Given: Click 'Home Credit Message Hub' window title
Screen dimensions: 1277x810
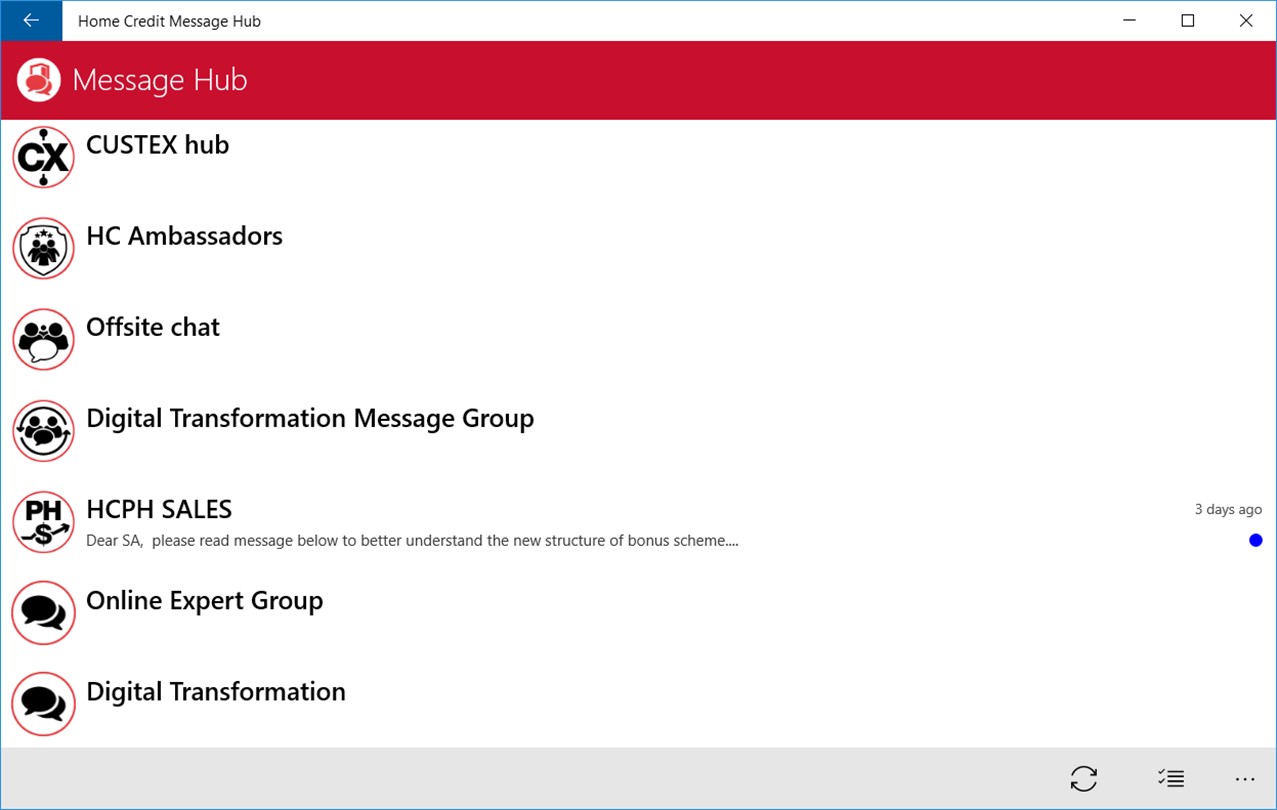Looking at the screenshot, I should click(x=169, y=21).
